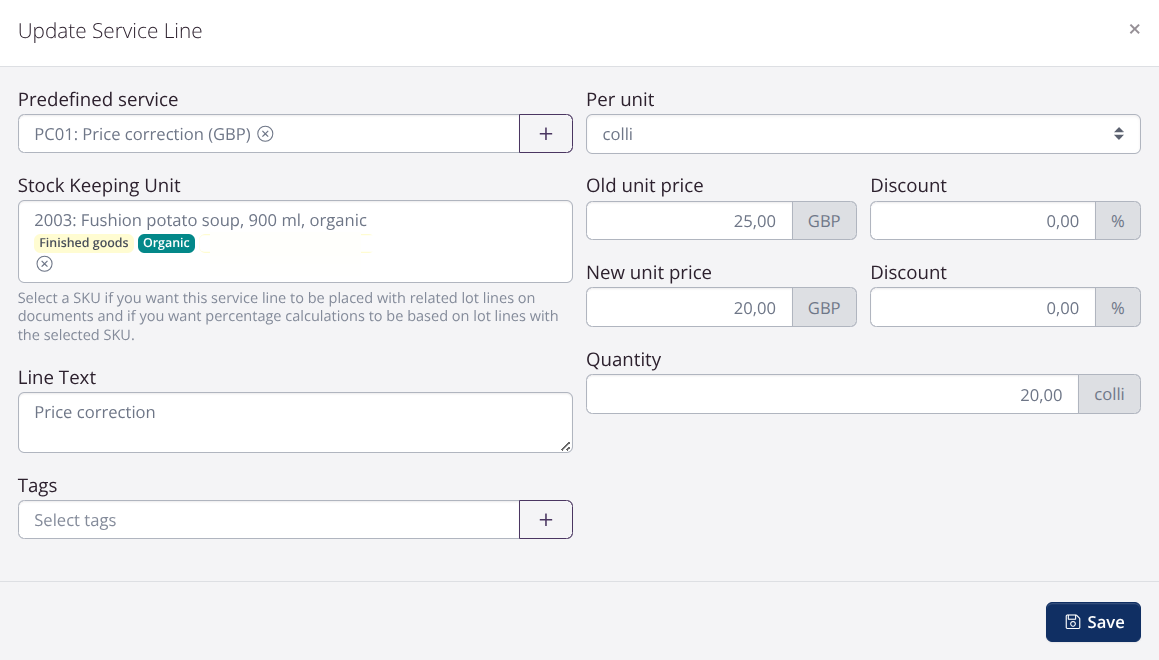Open the Per unit dropdown
The width and height of the screenshot is (1159, 660).
point(863,133)
